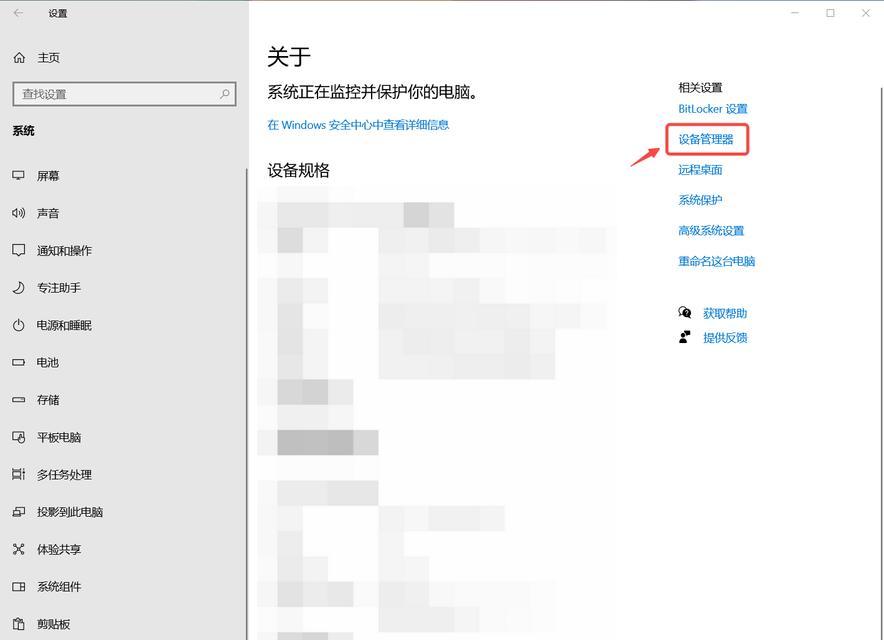Click the 相关设置 heading
The height and width of the screenshot is (640, 884).
(700, 87)
